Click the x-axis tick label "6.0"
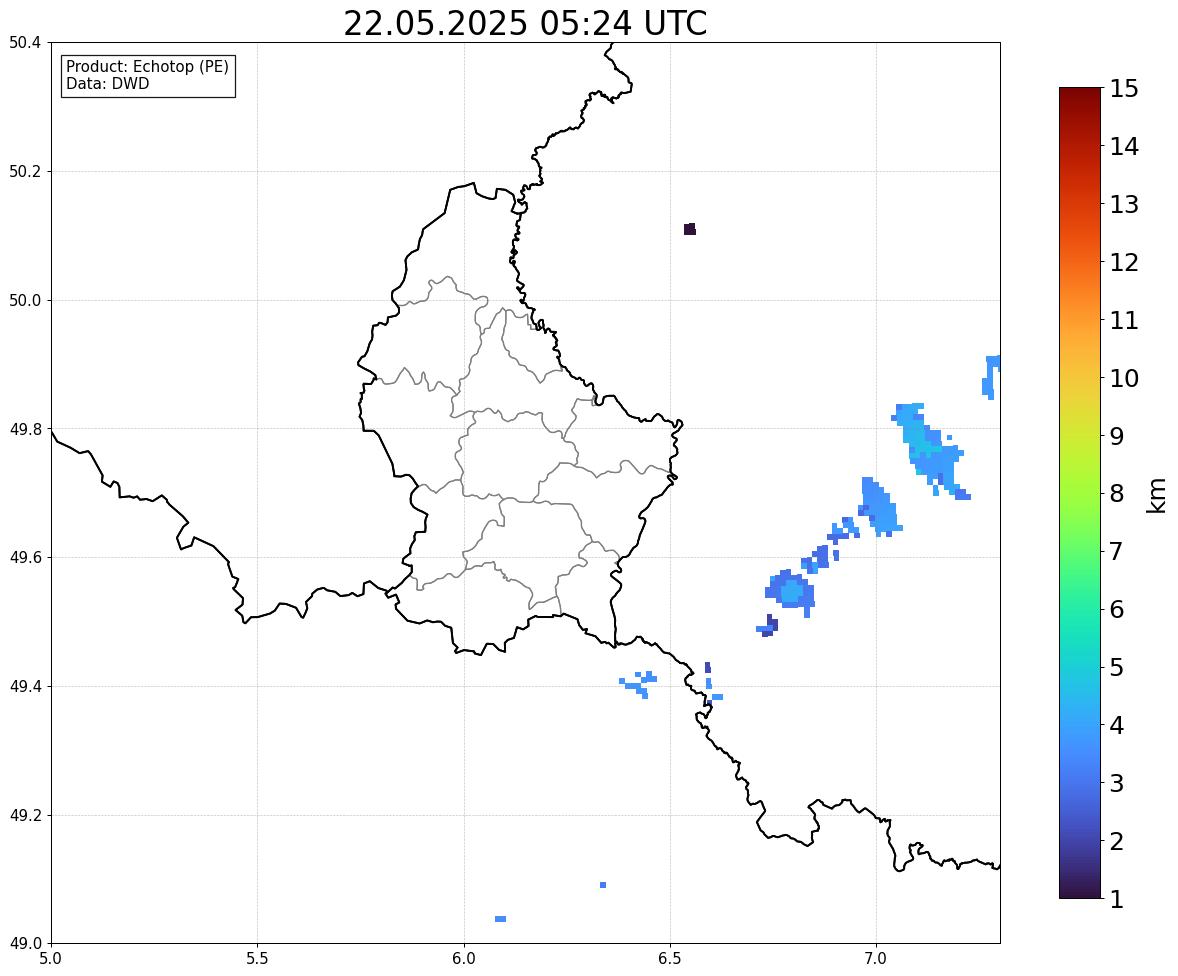This screenshot has height=976, width=1178. (464, 959)
